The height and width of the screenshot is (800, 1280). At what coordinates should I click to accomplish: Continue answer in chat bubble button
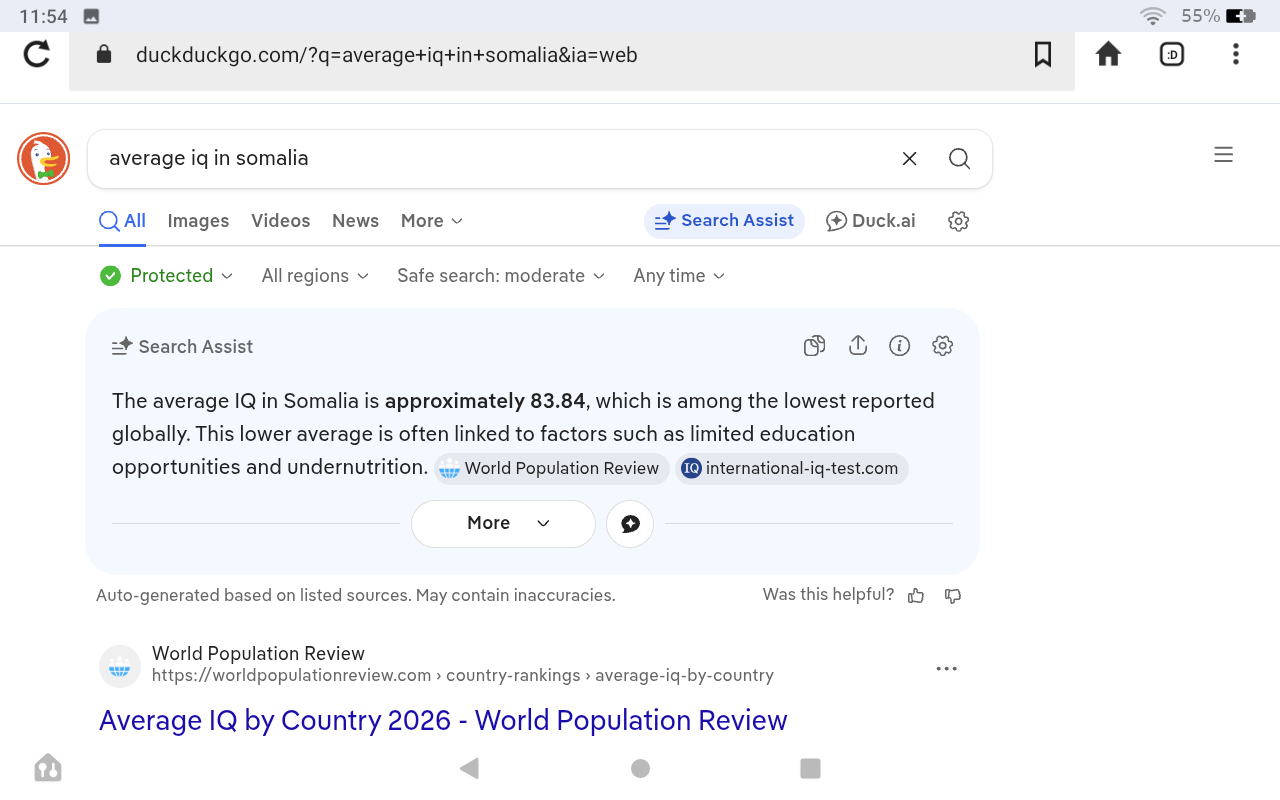pos(630,523)
